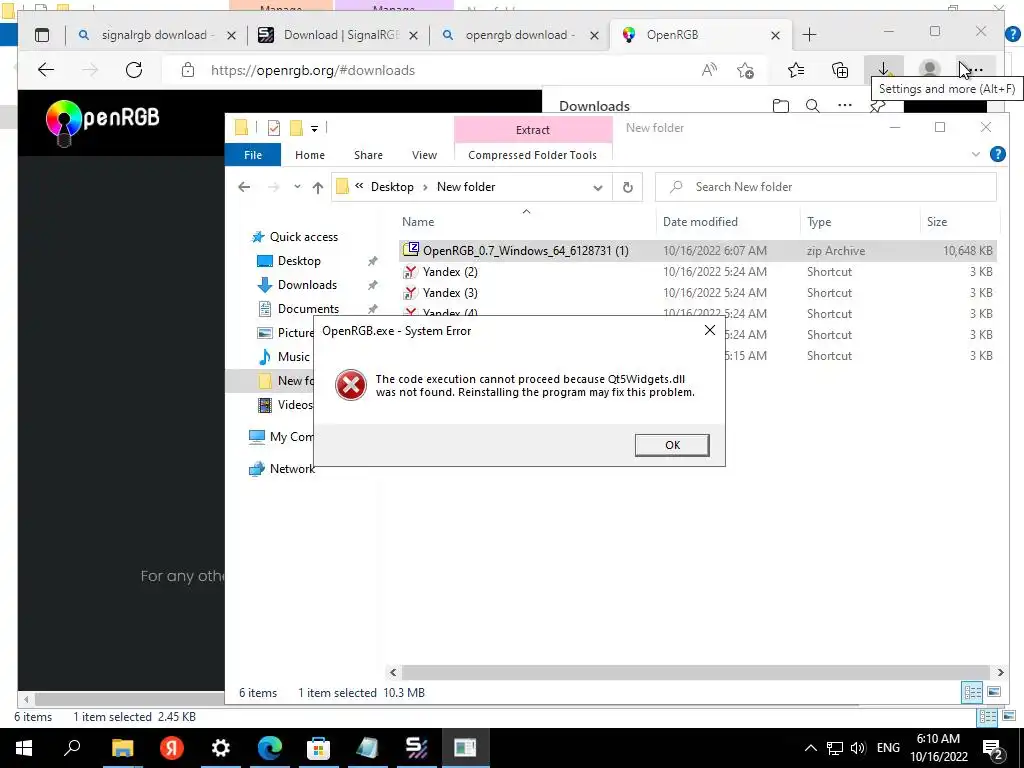Viewport: 1024px width, 768px height.
Task: Reload the openrgb.org page
Action: point(134,70)
